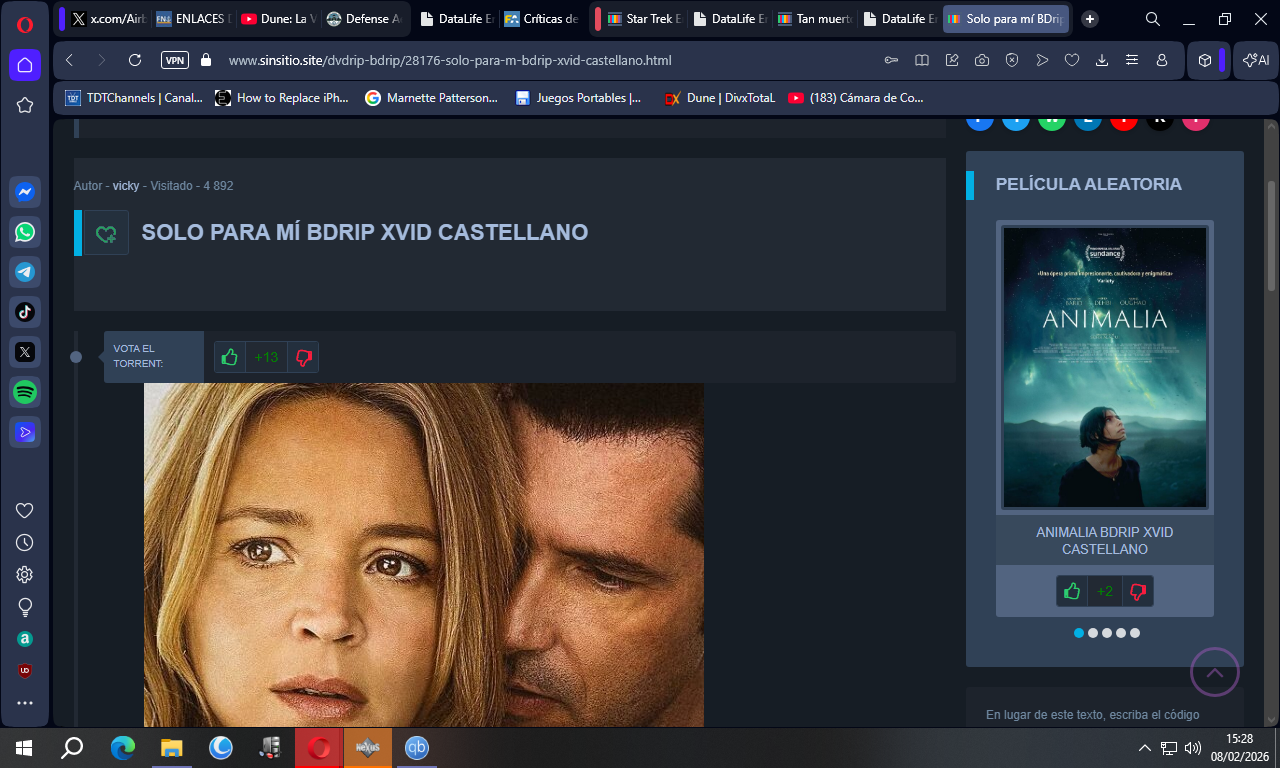Open the sidebar three-dots more menu

click(25, 703)
